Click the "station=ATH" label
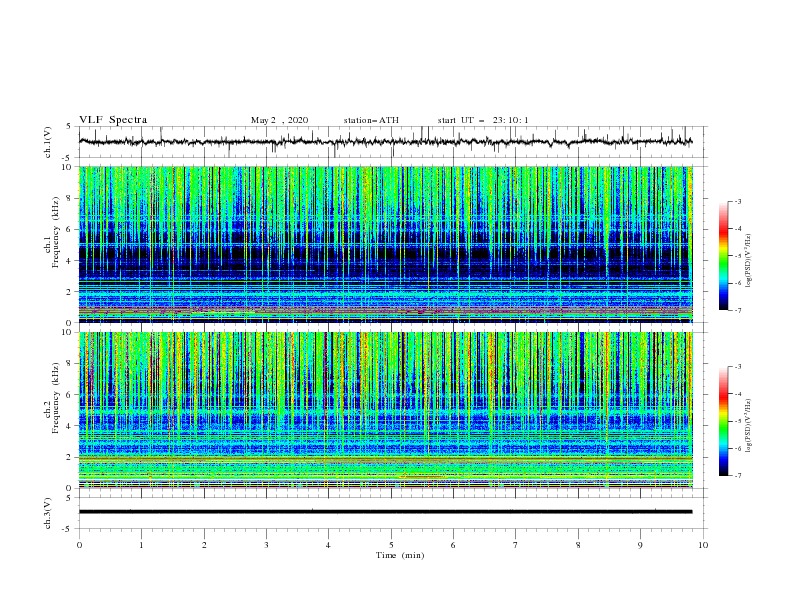The width and height of the screenshot is (792, 612). pos(371,120)
